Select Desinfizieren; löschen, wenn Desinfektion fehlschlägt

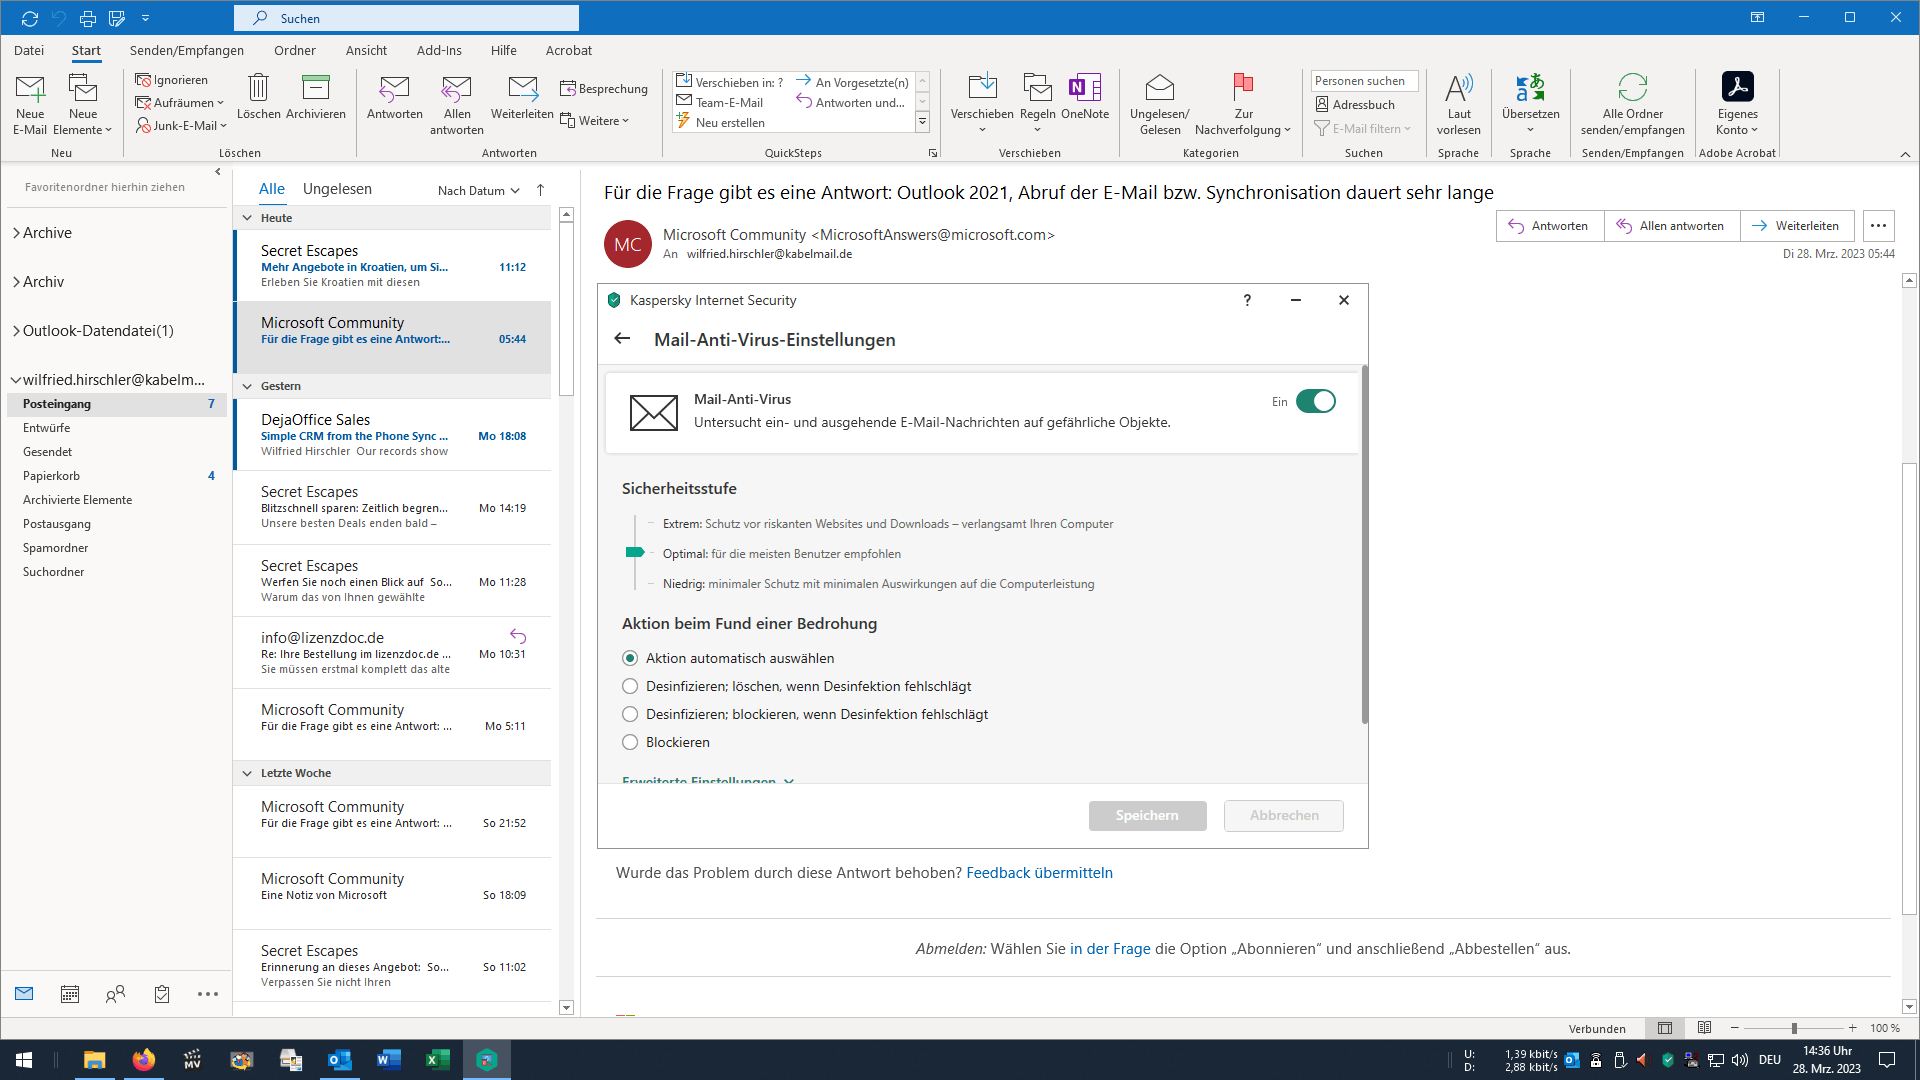796,686
